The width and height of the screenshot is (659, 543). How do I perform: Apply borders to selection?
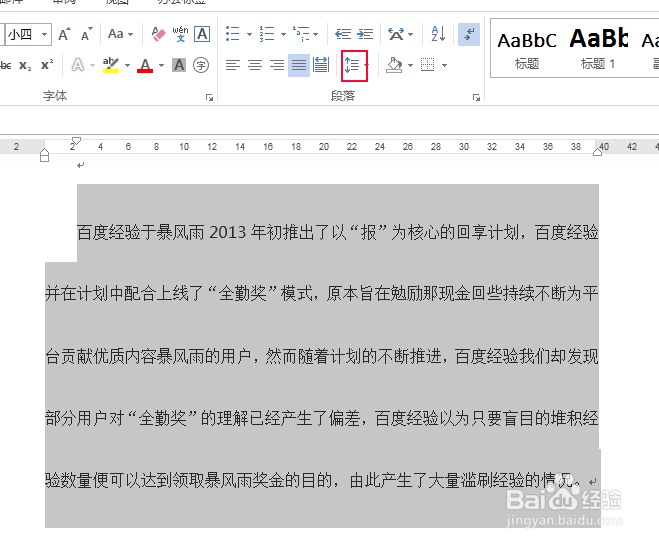click(428, 65)
